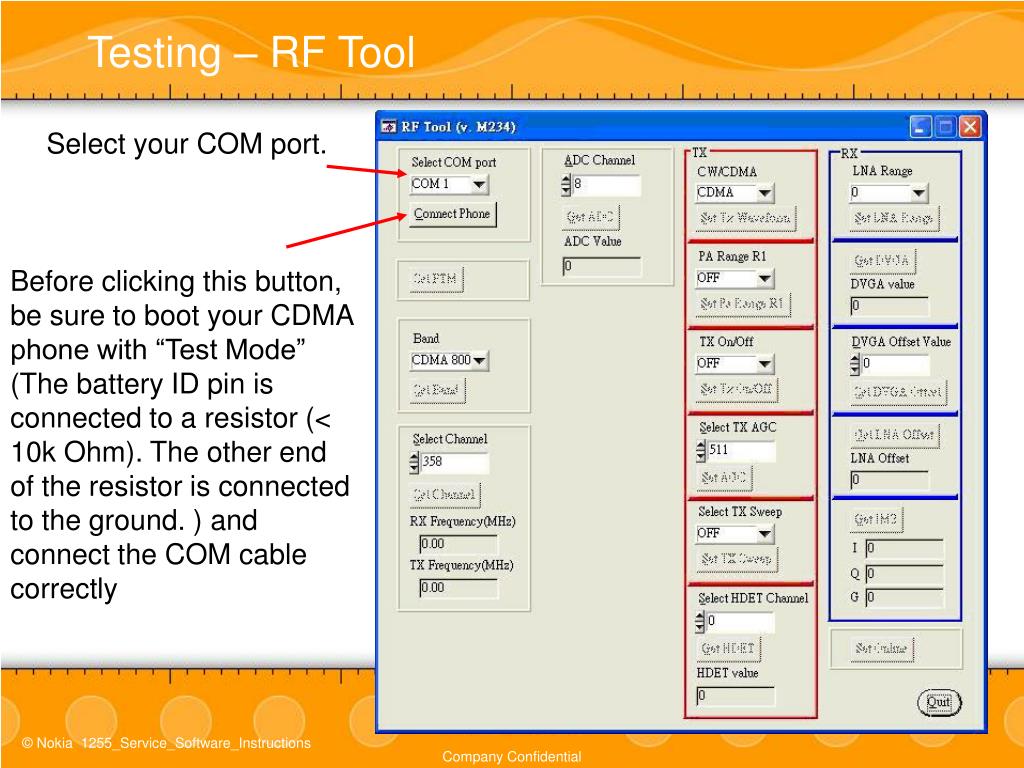This screenshot has height=768, width=1024.
Task: Click the DVGA value field
Action: pos(889,306)
